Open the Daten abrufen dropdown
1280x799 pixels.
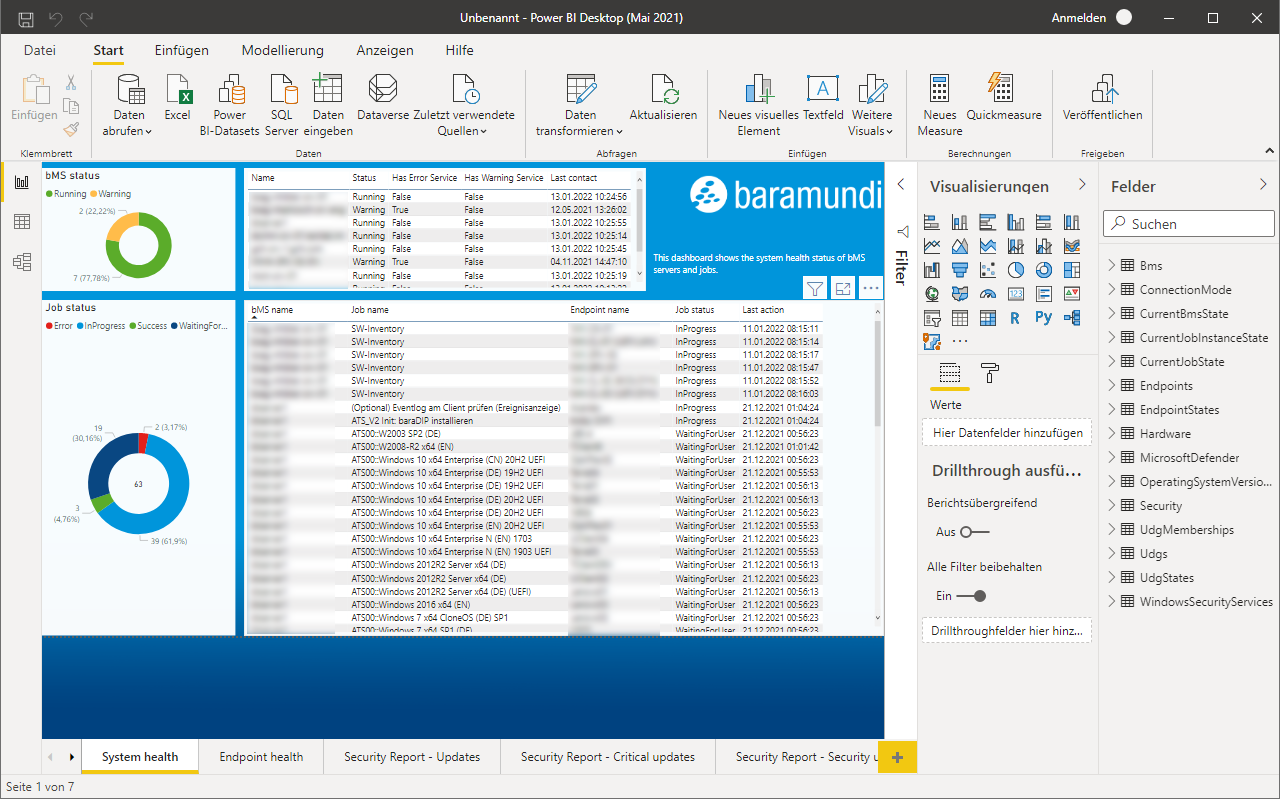[128, 130]
